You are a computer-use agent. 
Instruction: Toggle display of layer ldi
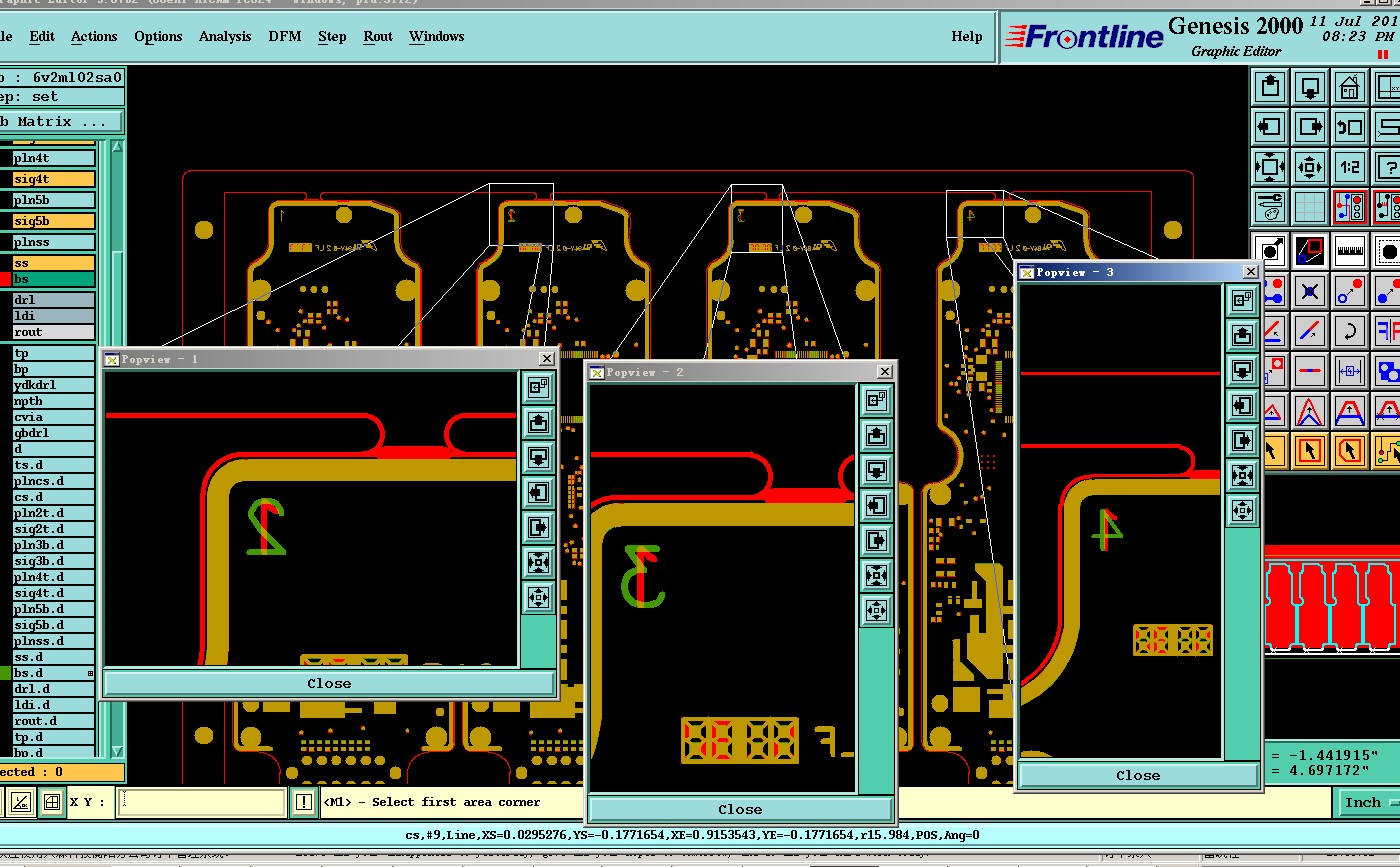coord(53,316)
